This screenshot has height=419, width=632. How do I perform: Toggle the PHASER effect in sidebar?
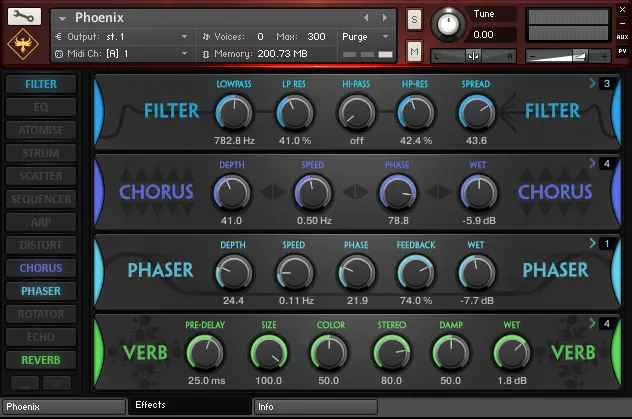click(41, 291)
